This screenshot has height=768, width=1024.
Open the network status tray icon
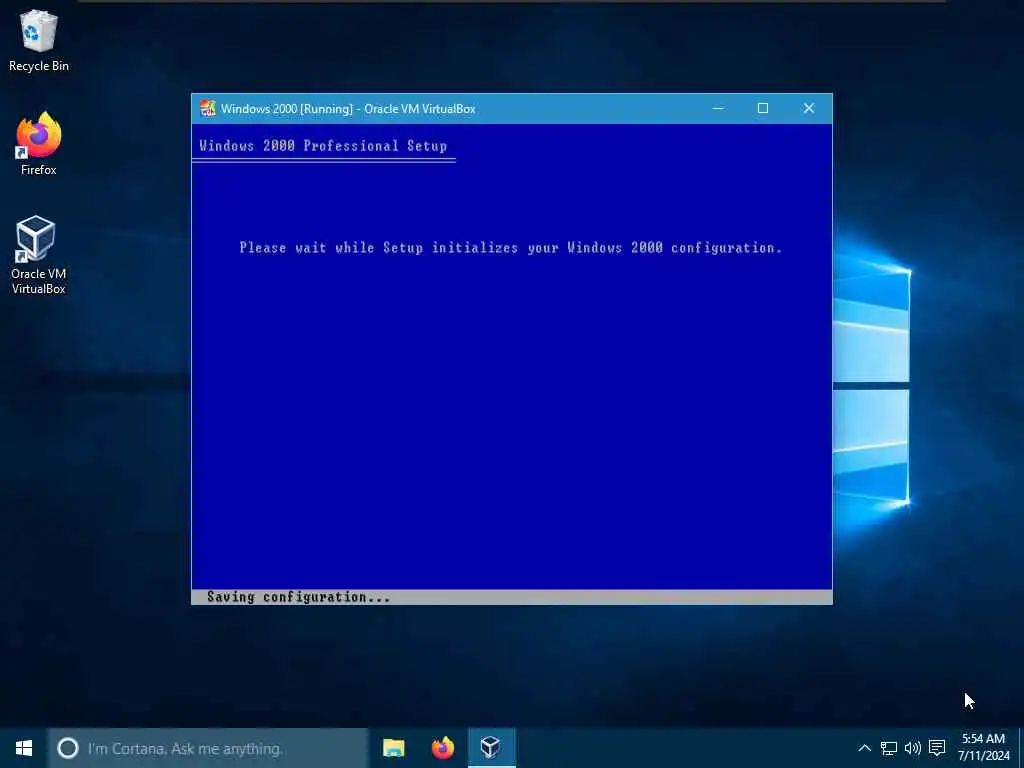coord(889,748)
